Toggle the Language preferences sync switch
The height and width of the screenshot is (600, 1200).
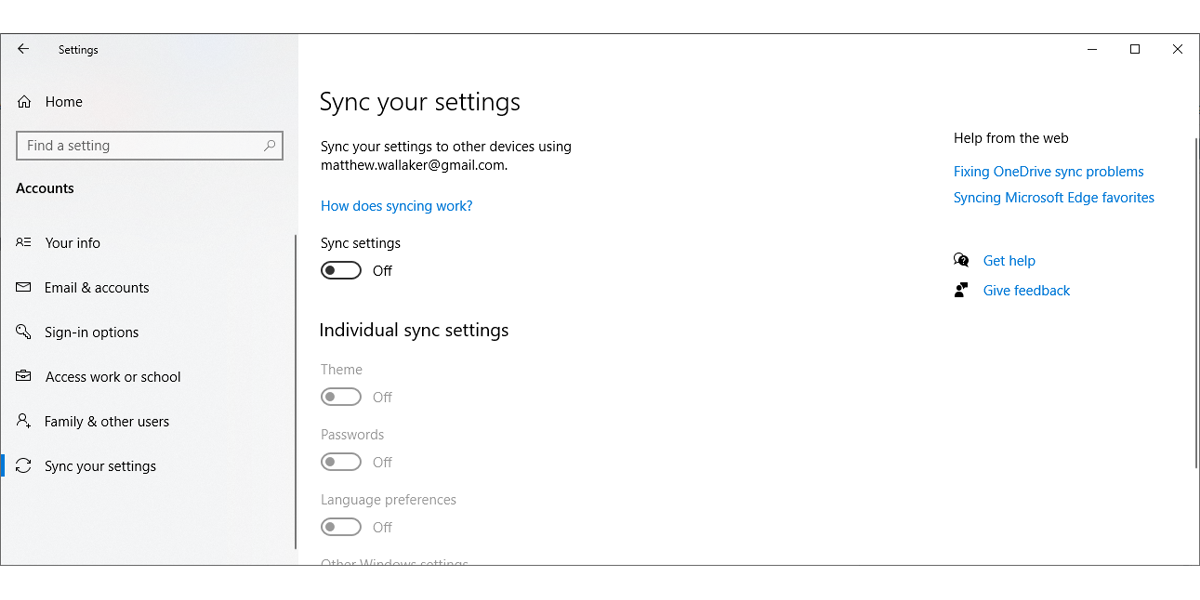(x=340, y=526)
